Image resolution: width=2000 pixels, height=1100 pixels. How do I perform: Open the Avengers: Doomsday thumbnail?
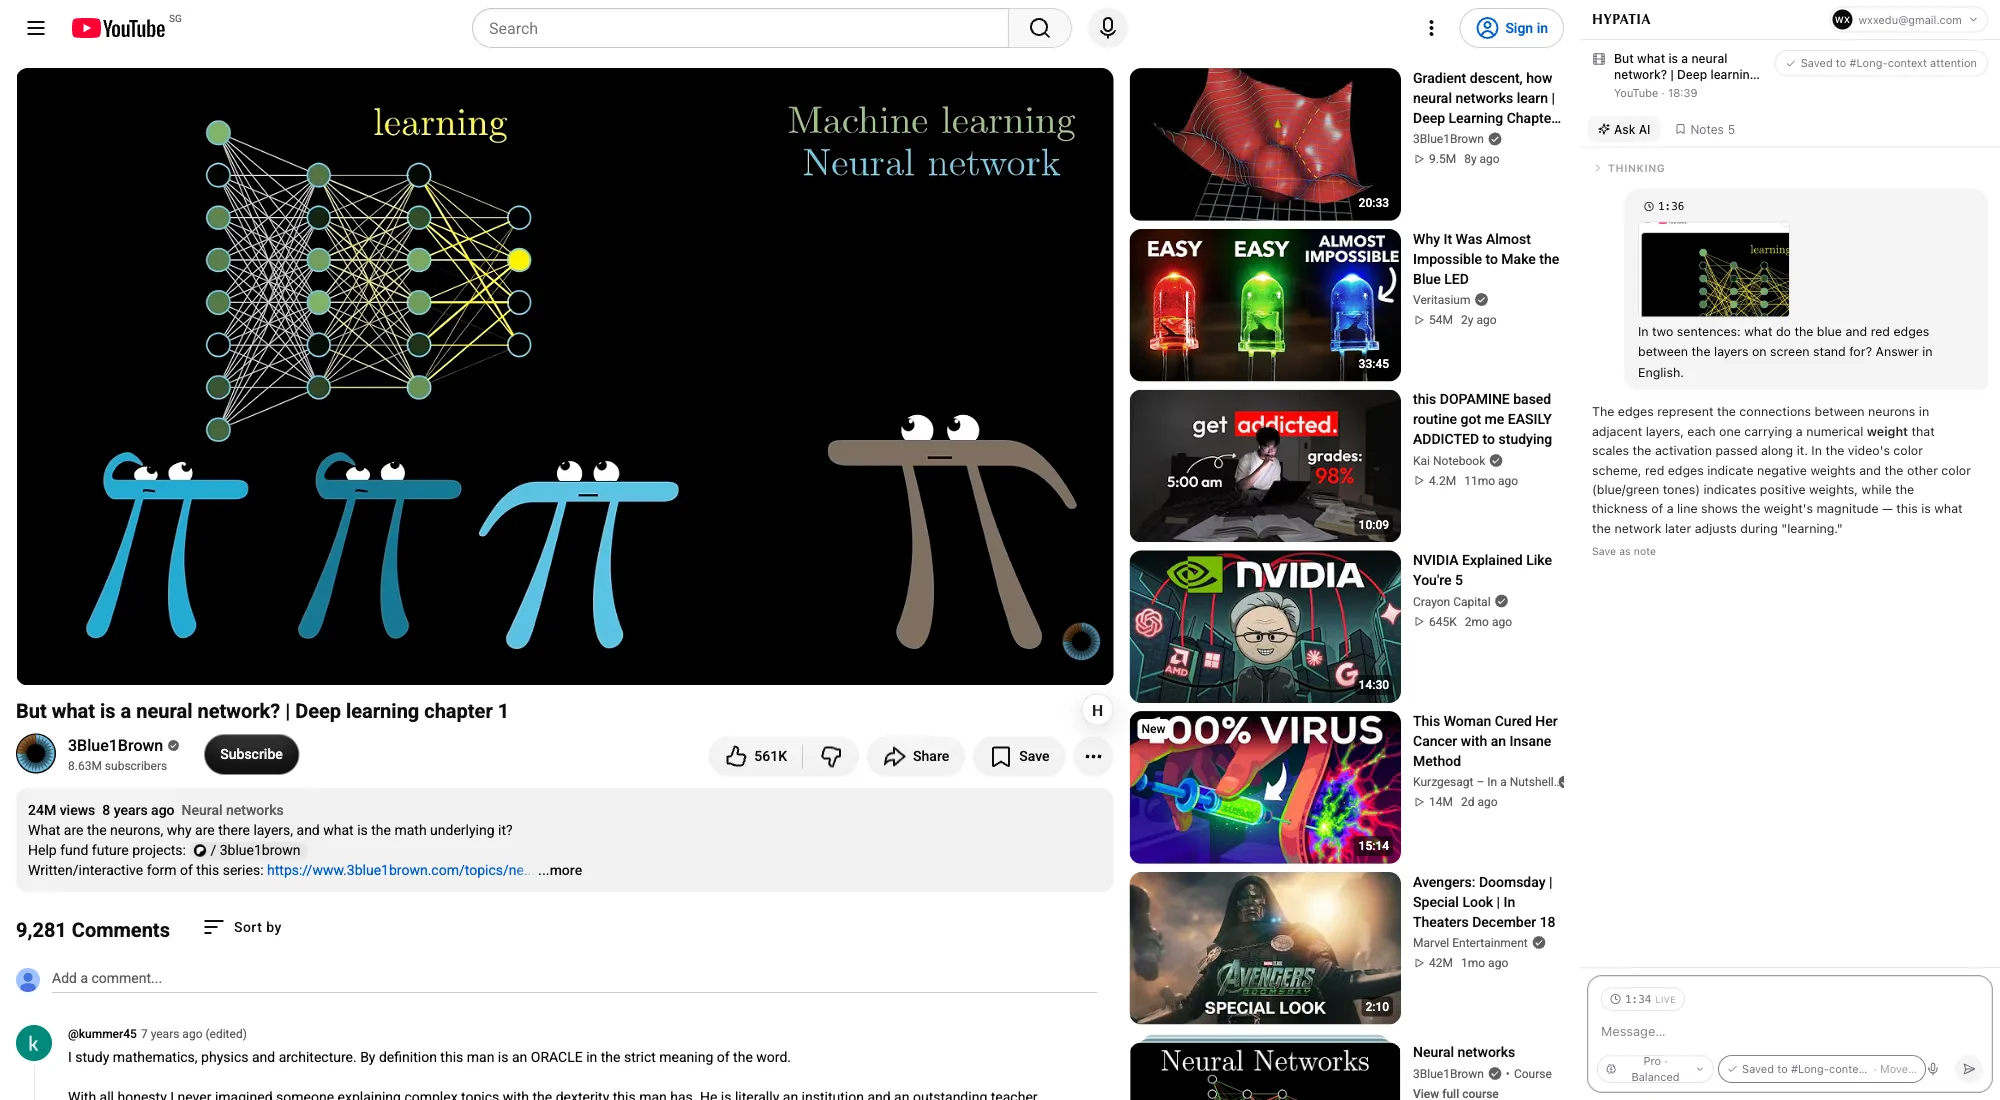(1265, 948)
